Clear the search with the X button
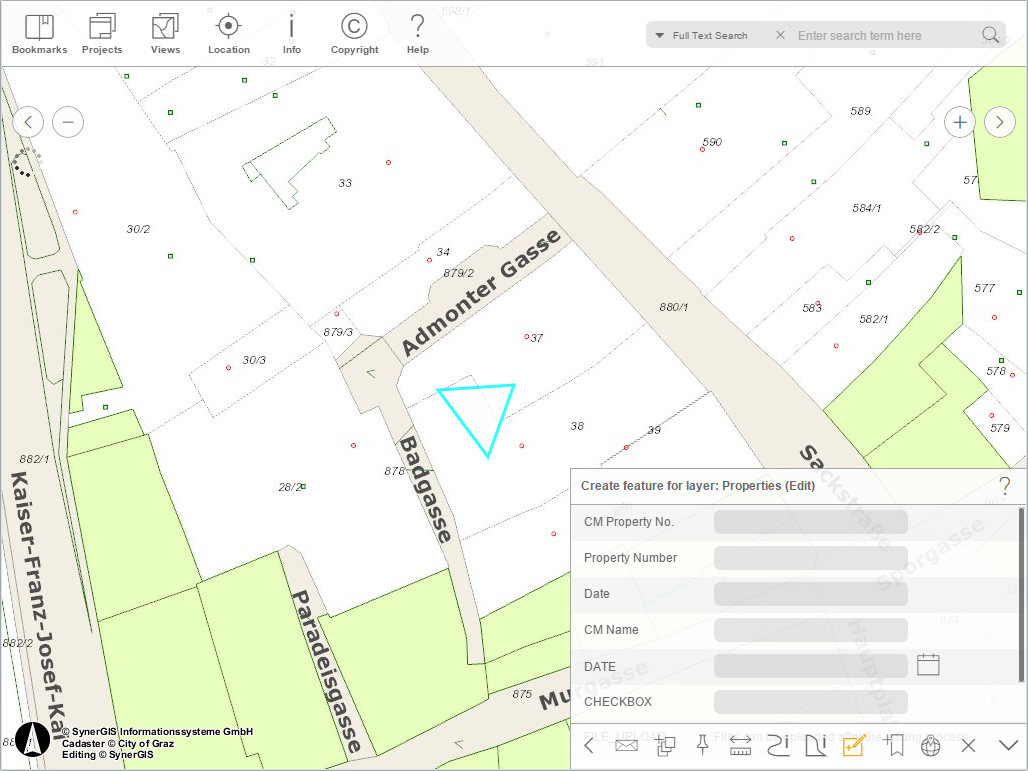This screenshot has width=1028, height=771. pos(779,34)
